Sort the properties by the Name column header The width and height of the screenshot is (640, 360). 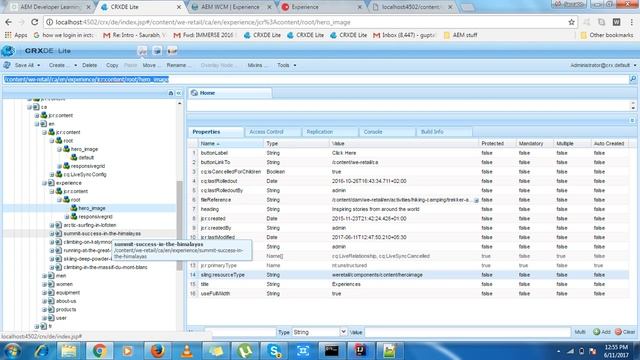coord(231,143)
